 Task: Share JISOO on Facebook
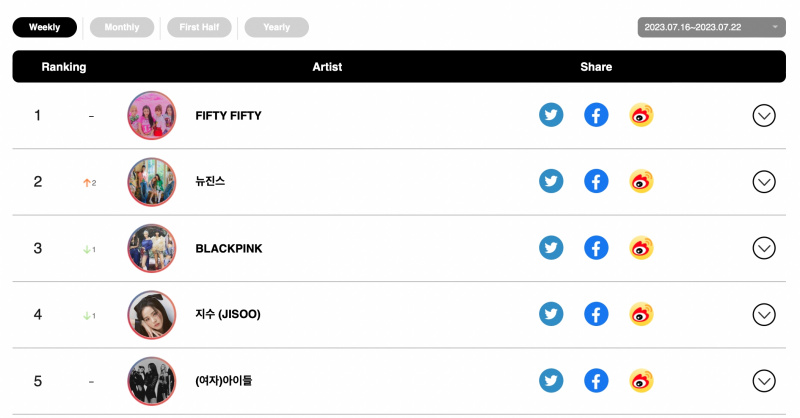(596, 314)
